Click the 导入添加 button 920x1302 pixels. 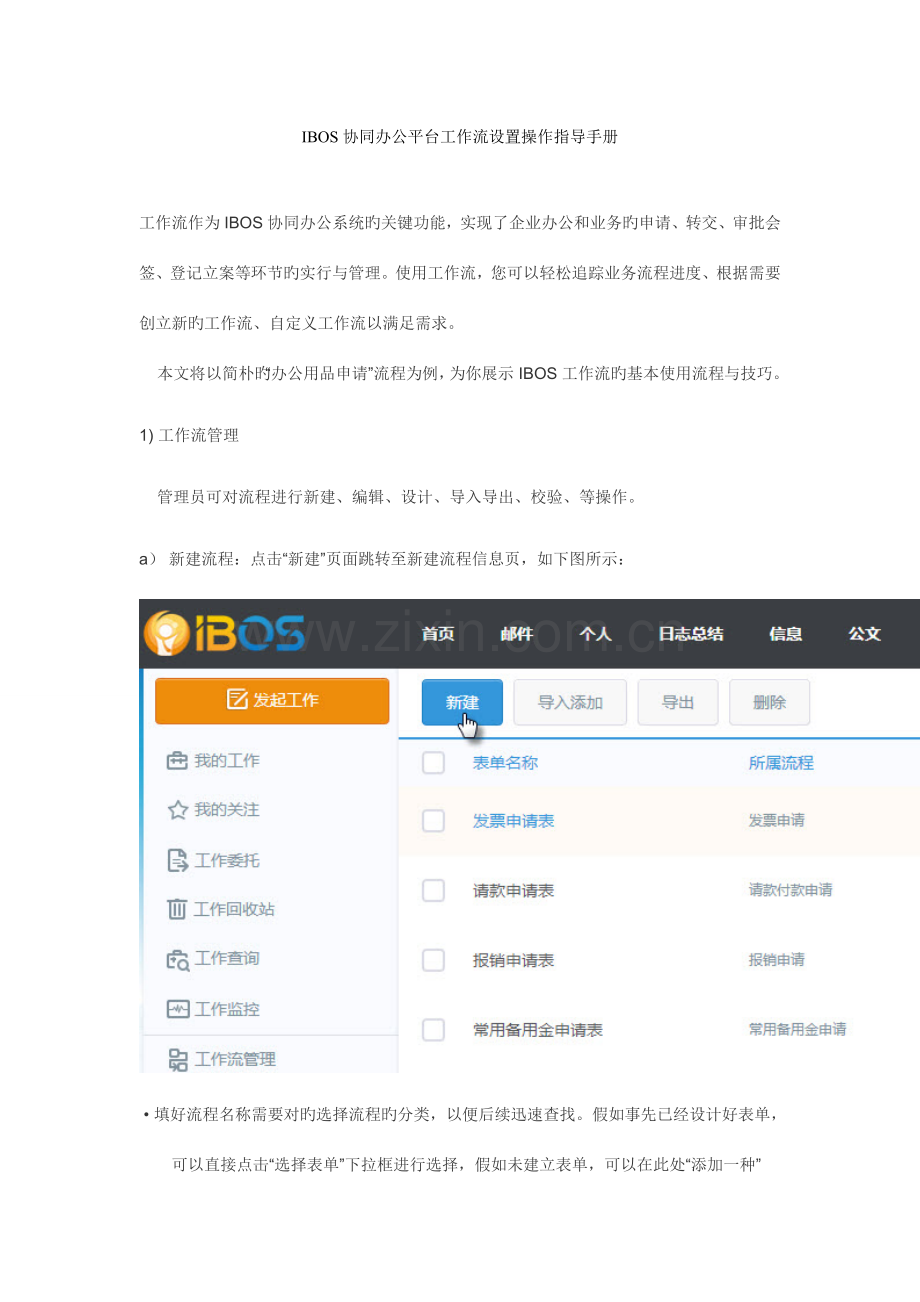(570, 702)
